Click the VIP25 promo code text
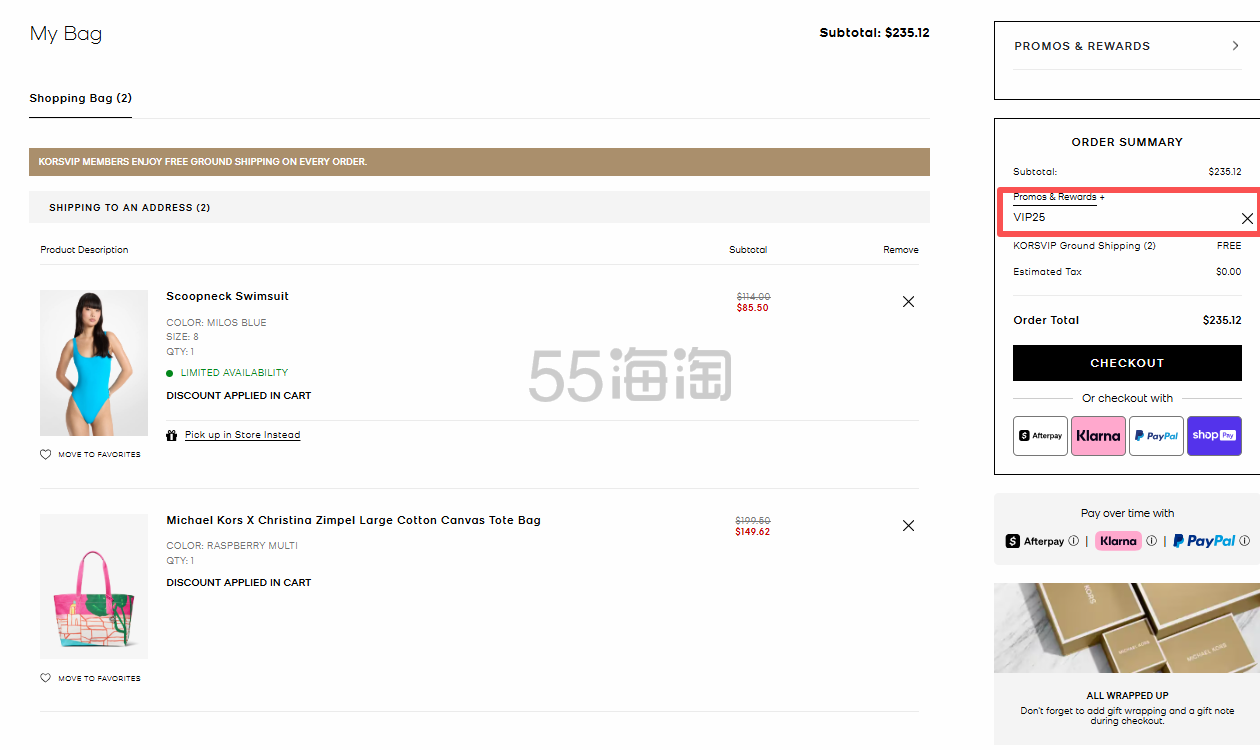Screen dimensions: 1260x750 pyautogui.click(x=1029, y=217)
